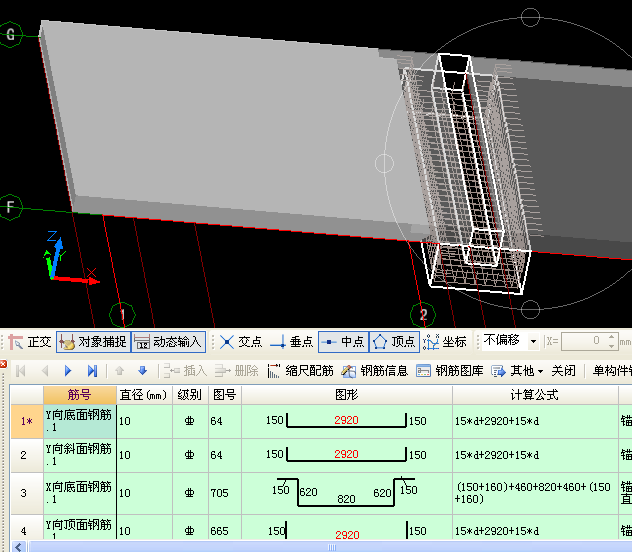Open 其他 dropdown menu
632x552 pixels.
tap(517, 371)
